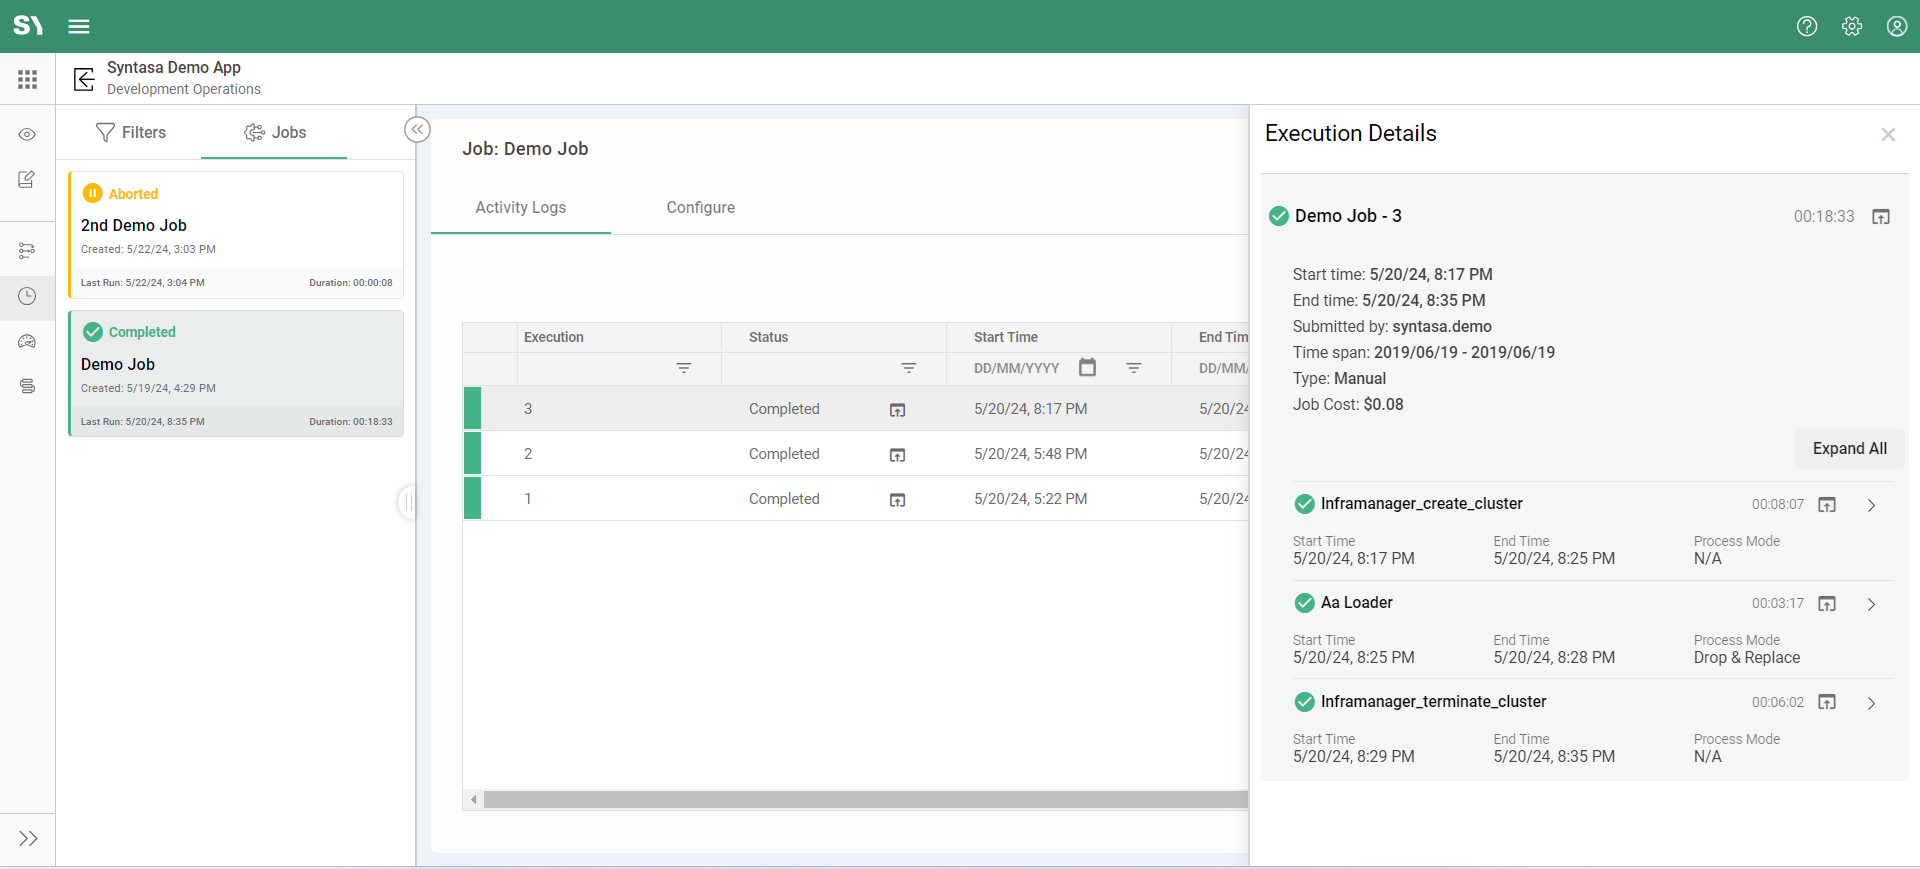Image resolution: width=1920 pixels, height=869 pixels.
Task: Open the user account profile icon
Action: 1896,27
